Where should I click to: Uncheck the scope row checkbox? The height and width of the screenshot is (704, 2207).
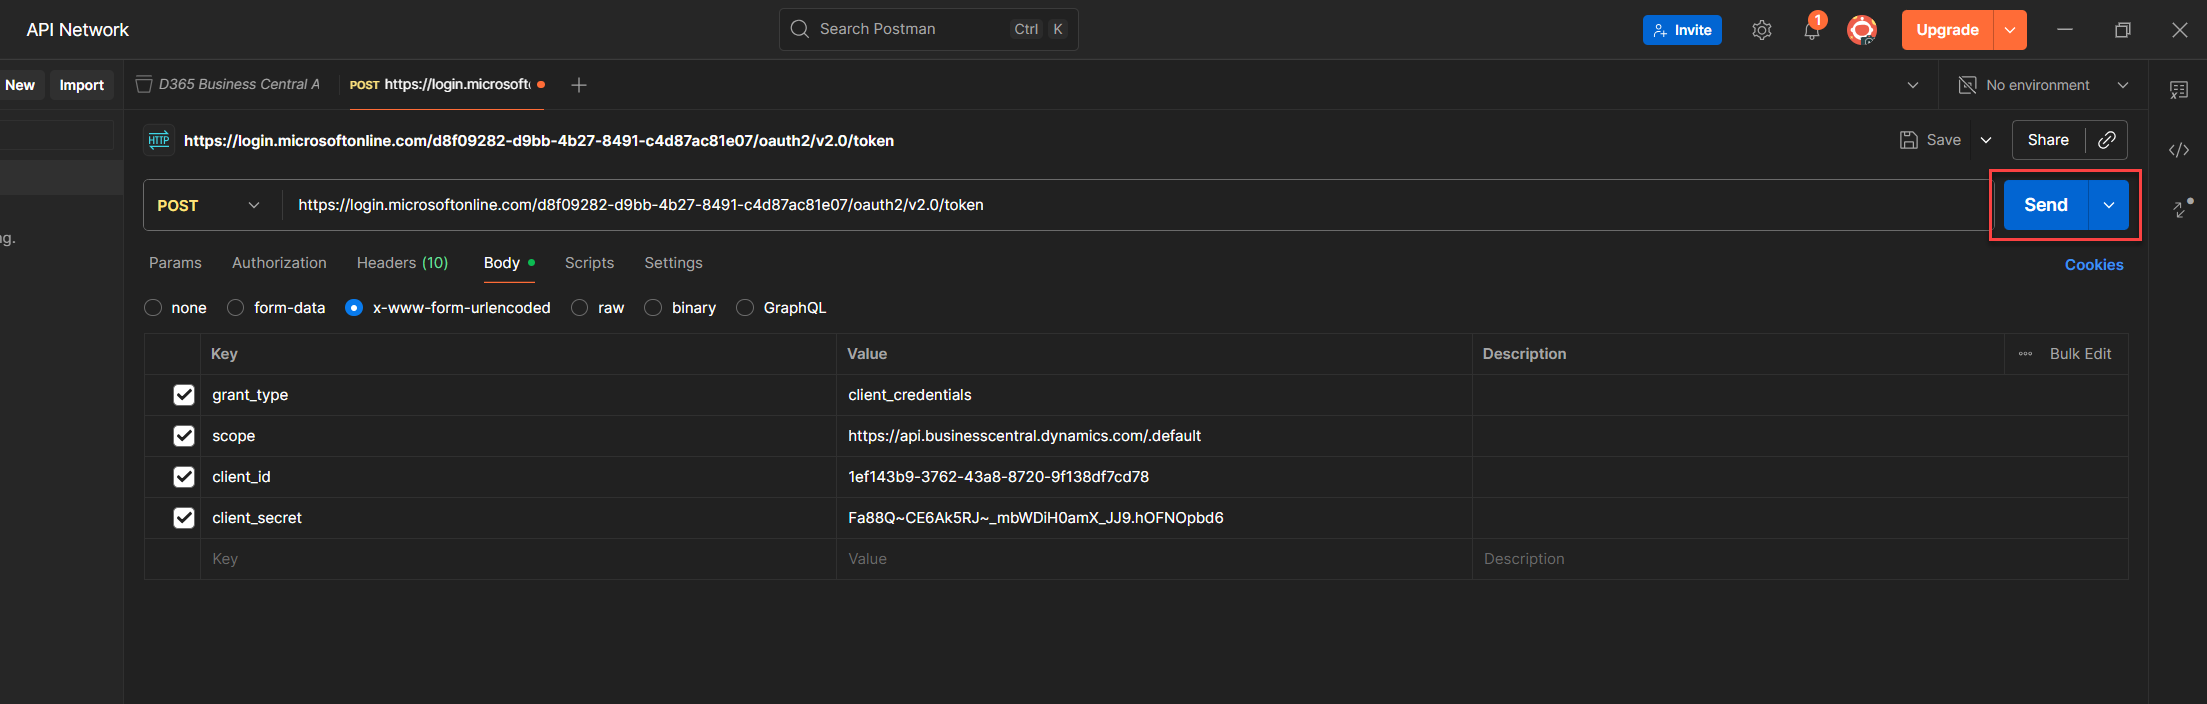tap(184, 436)
